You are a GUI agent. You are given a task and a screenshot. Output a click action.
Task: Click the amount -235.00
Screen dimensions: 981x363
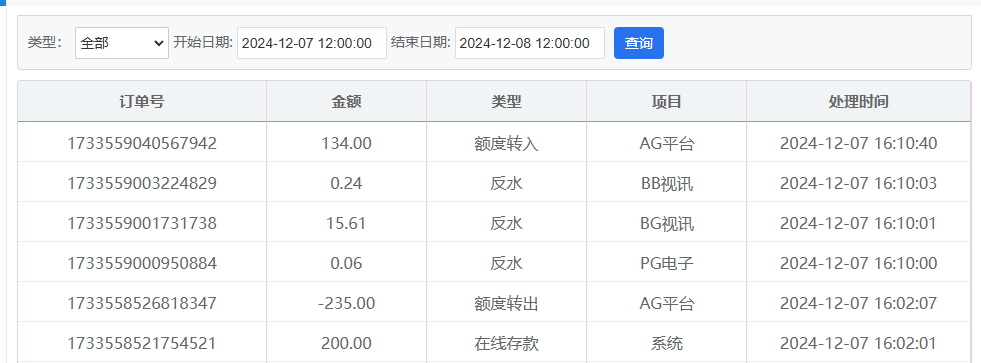pyautogui.click(x=347, y=304)
